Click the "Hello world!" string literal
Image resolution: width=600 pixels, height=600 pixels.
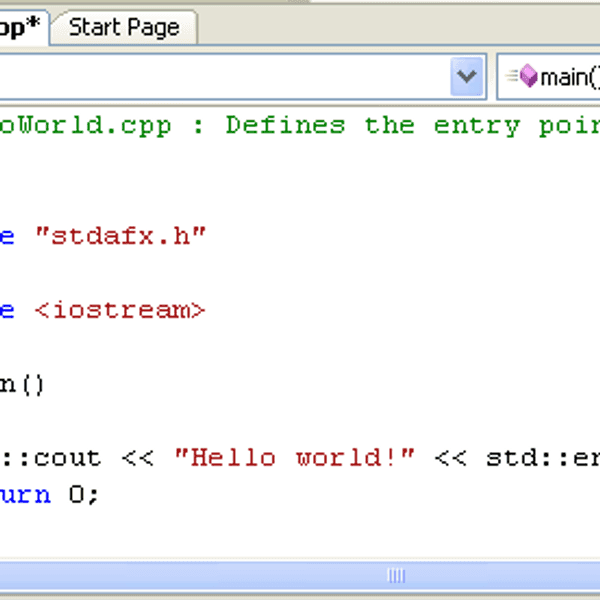coord(294,458)
